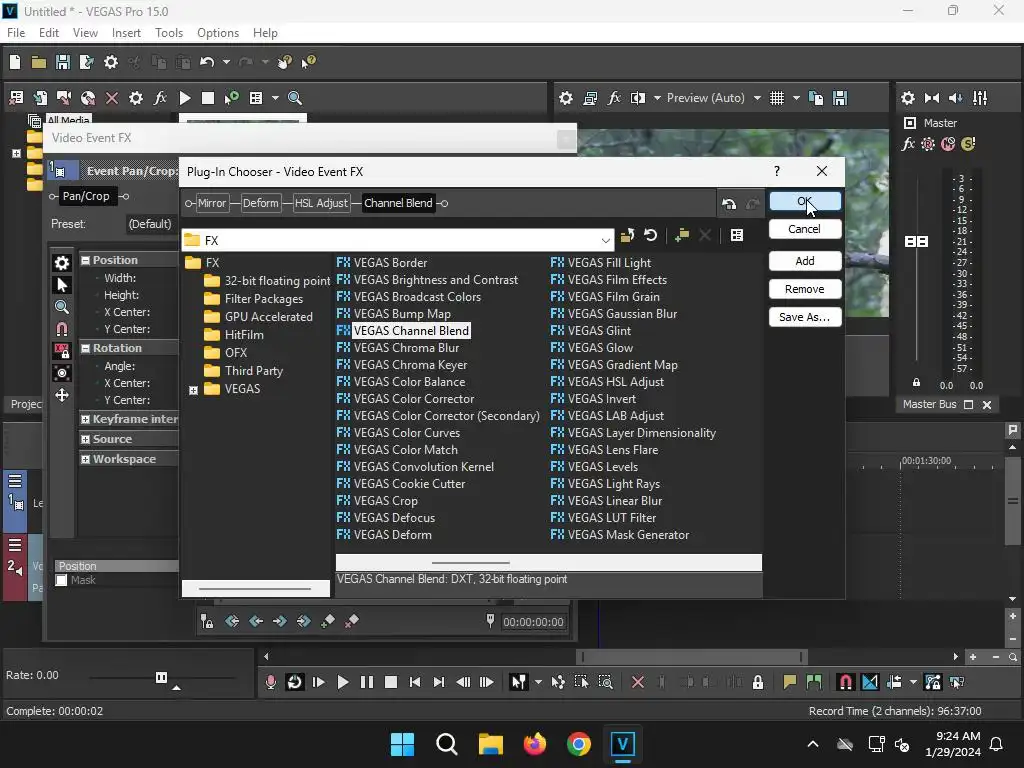Adjust the Master volume fader
The image size is (1024, 768).
coord(916,242)
